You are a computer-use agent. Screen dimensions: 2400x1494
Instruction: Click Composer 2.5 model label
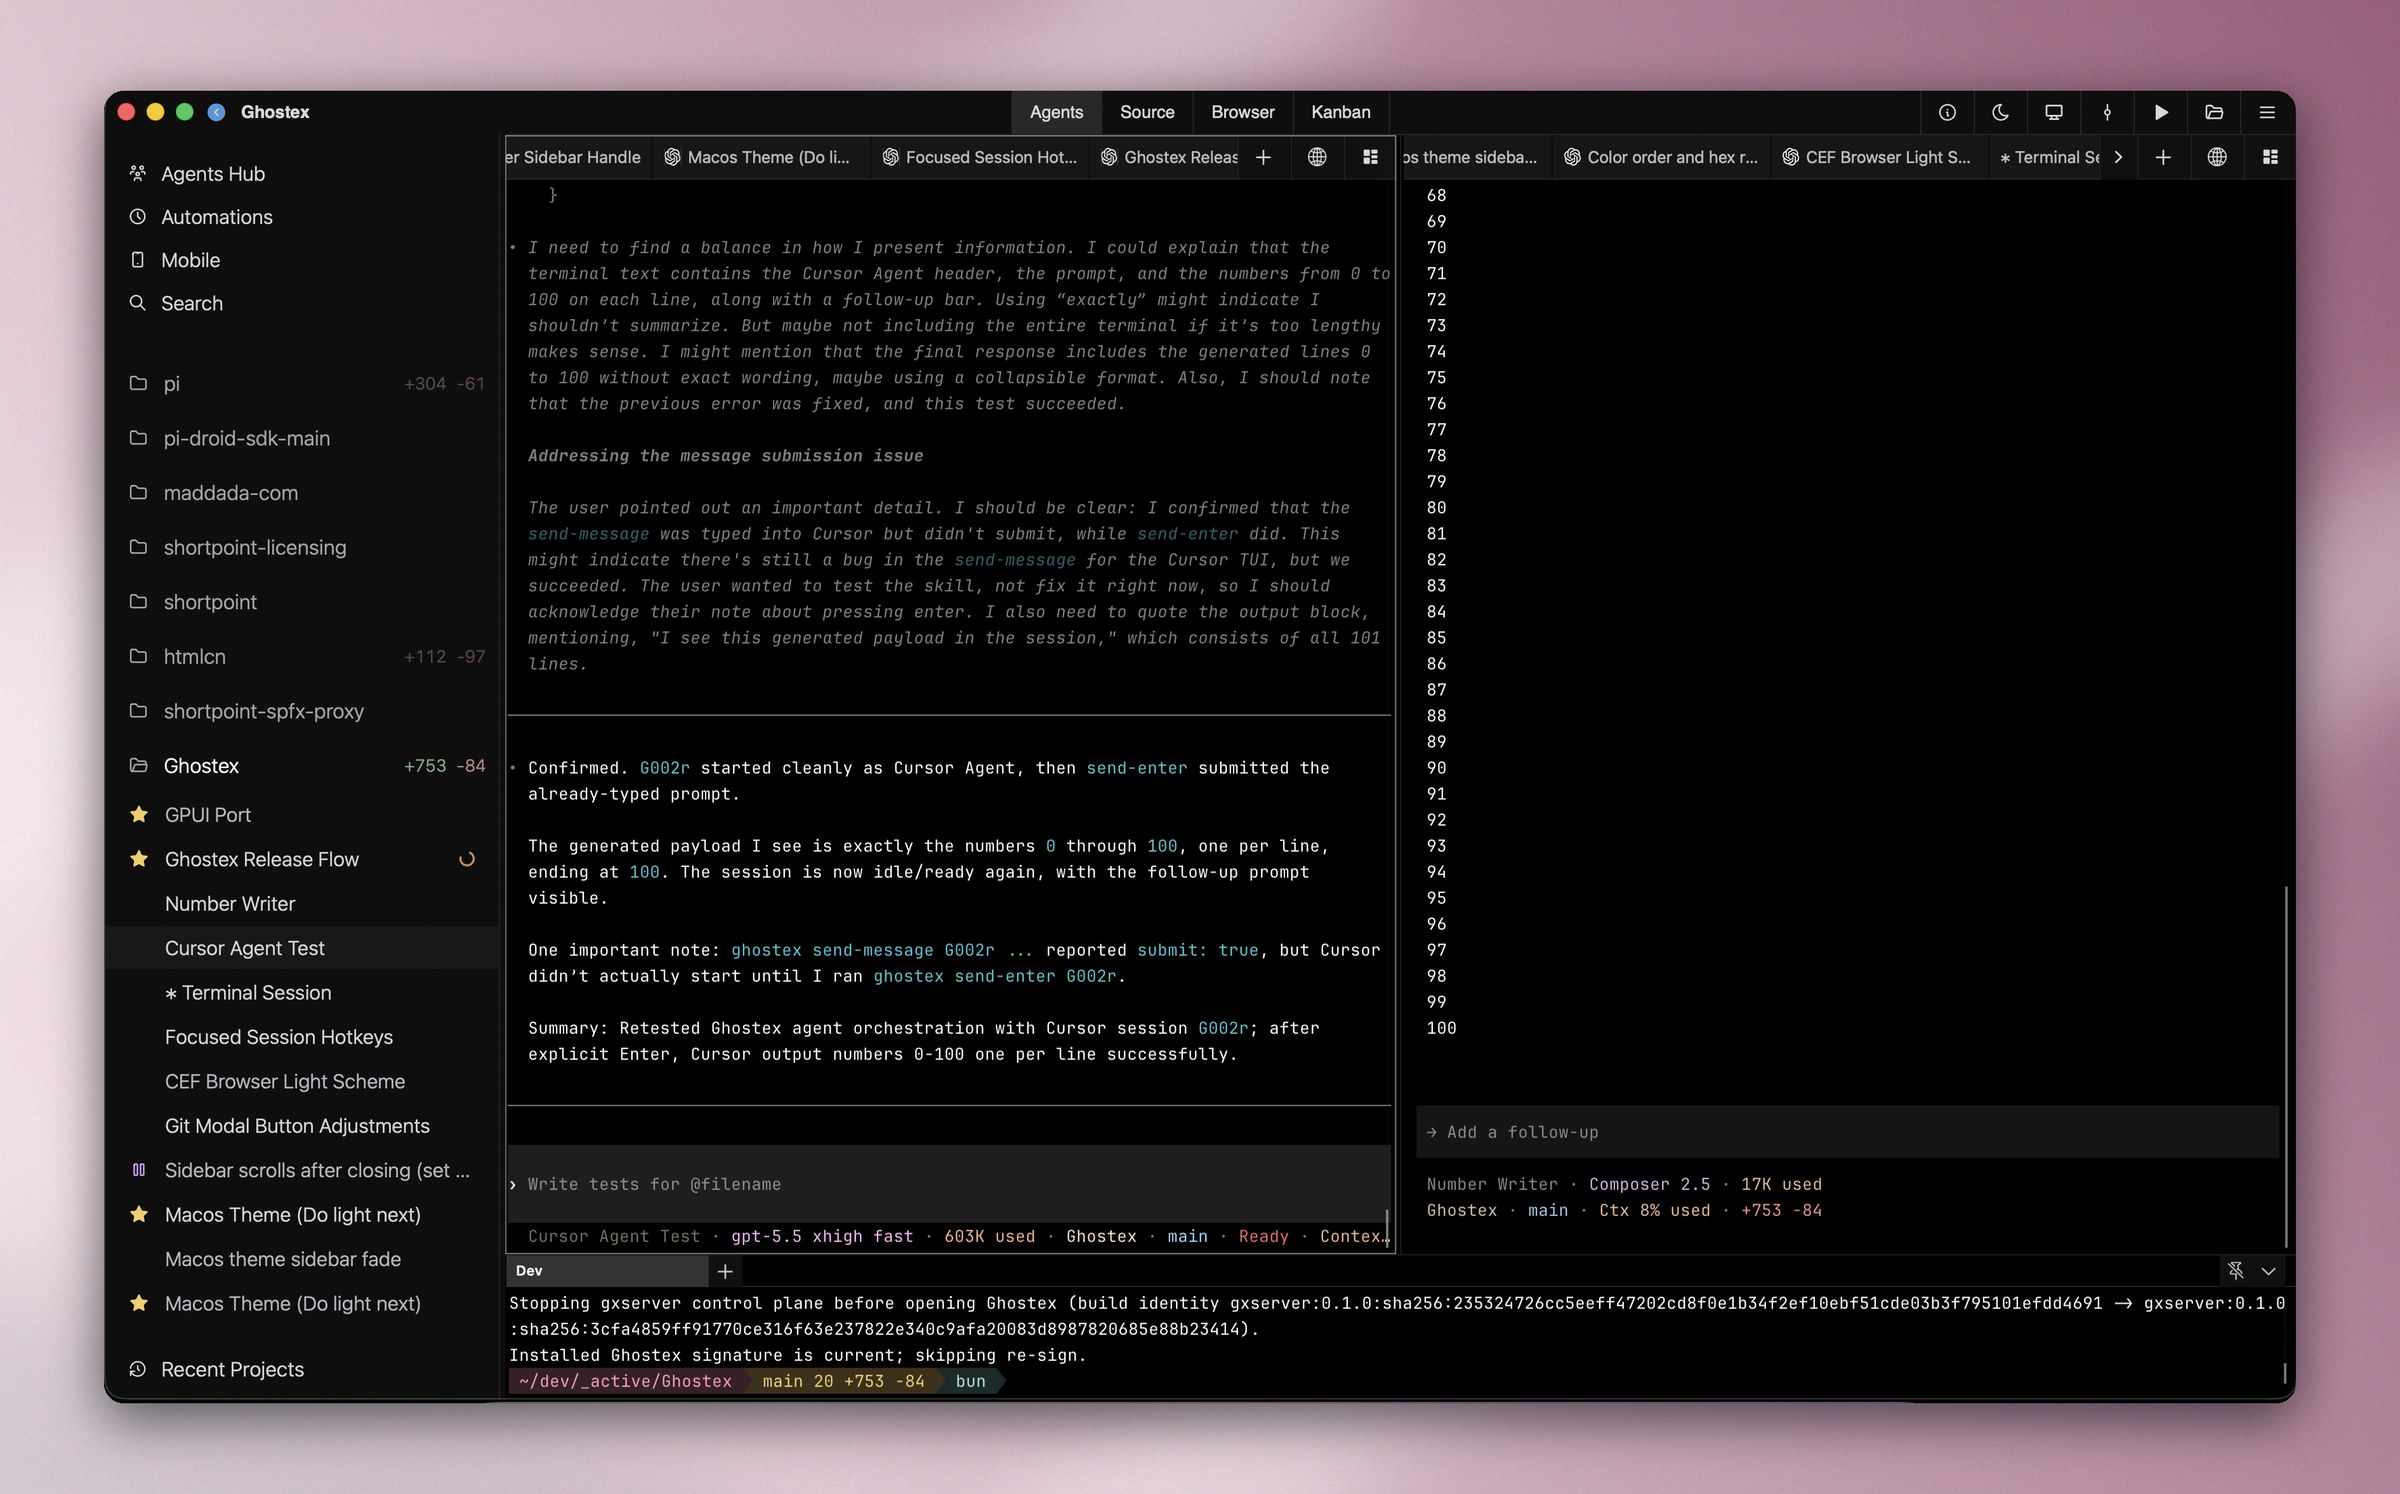(x=1649, y=1184)
